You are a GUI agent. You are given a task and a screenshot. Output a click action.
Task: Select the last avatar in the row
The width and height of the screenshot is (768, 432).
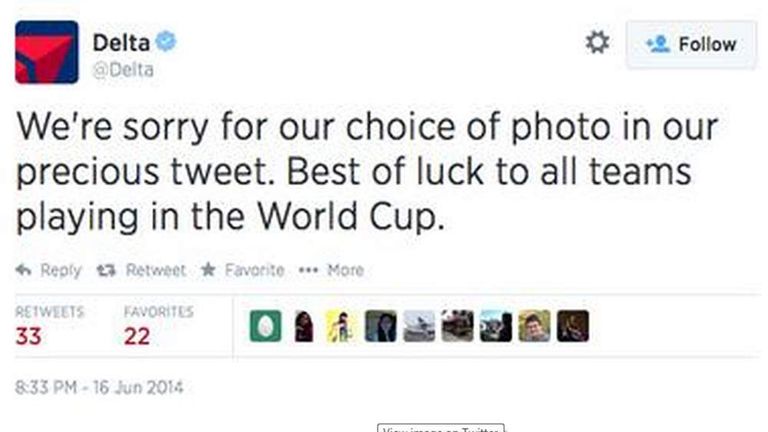[x=573, y=326]
